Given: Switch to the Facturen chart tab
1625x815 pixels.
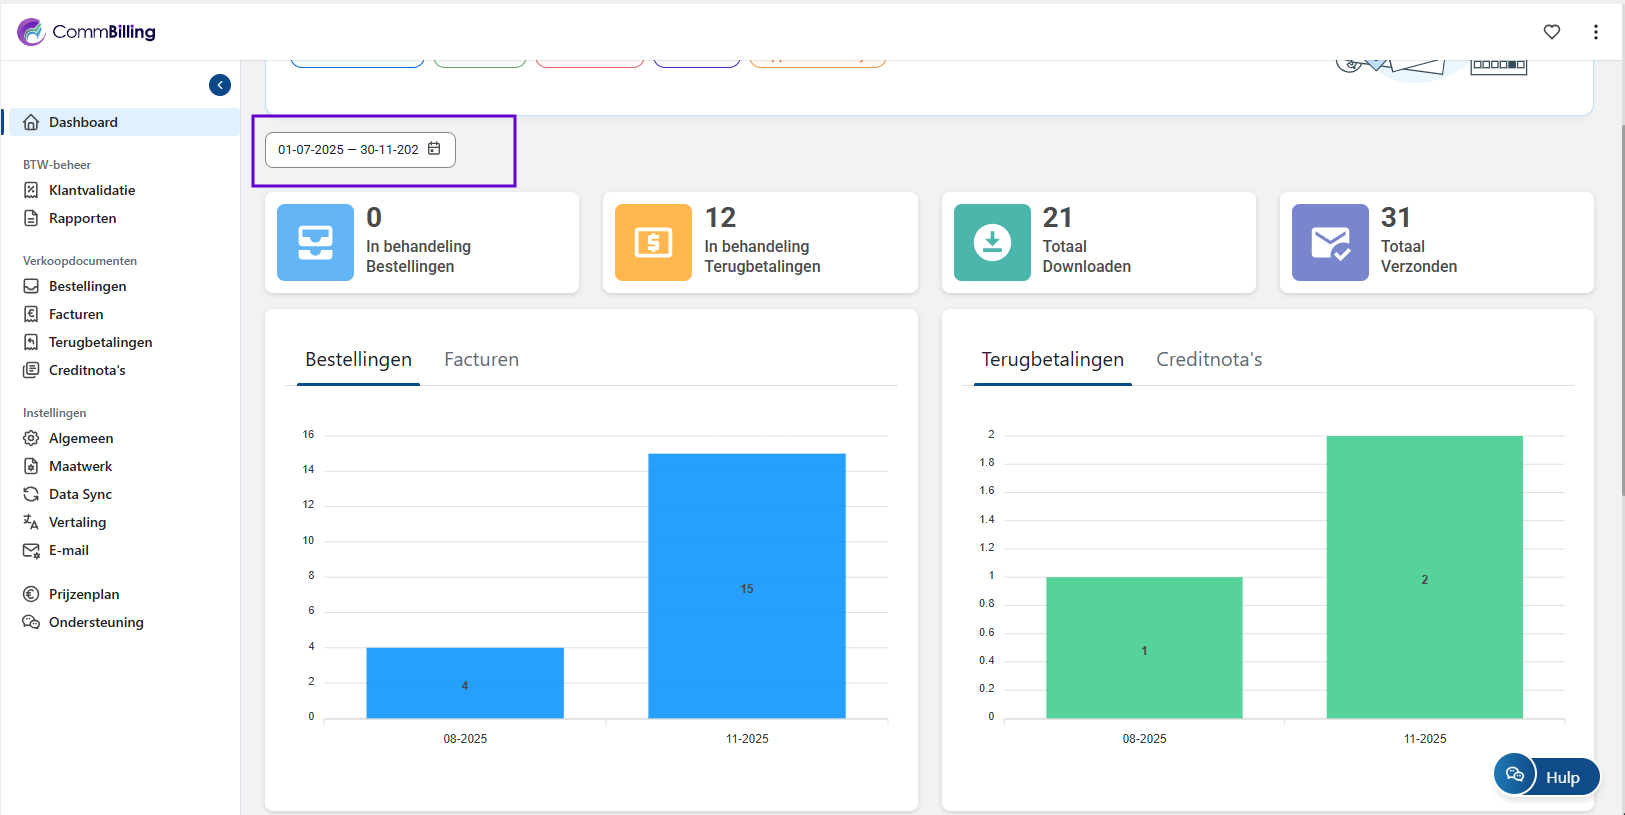Looking at the screenshot, I should [x=481, y=360].
